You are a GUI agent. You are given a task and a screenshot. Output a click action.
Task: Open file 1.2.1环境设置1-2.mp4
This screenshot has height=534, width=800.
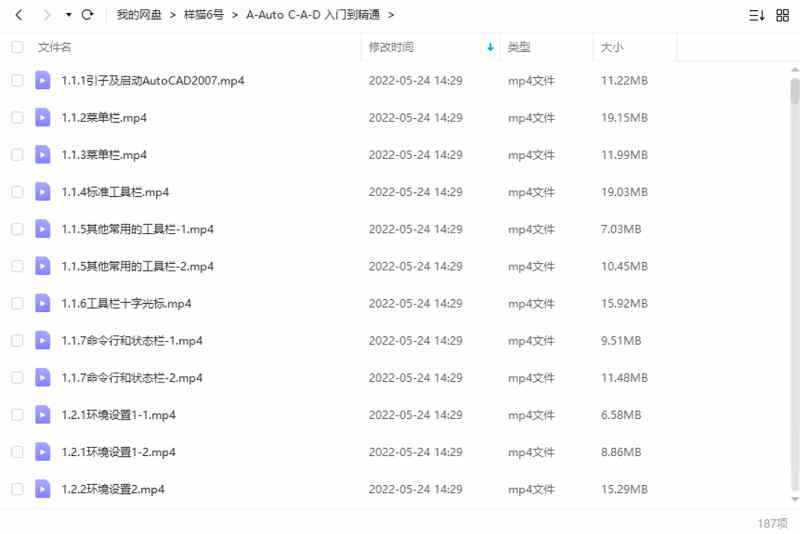tap(118, 452)
